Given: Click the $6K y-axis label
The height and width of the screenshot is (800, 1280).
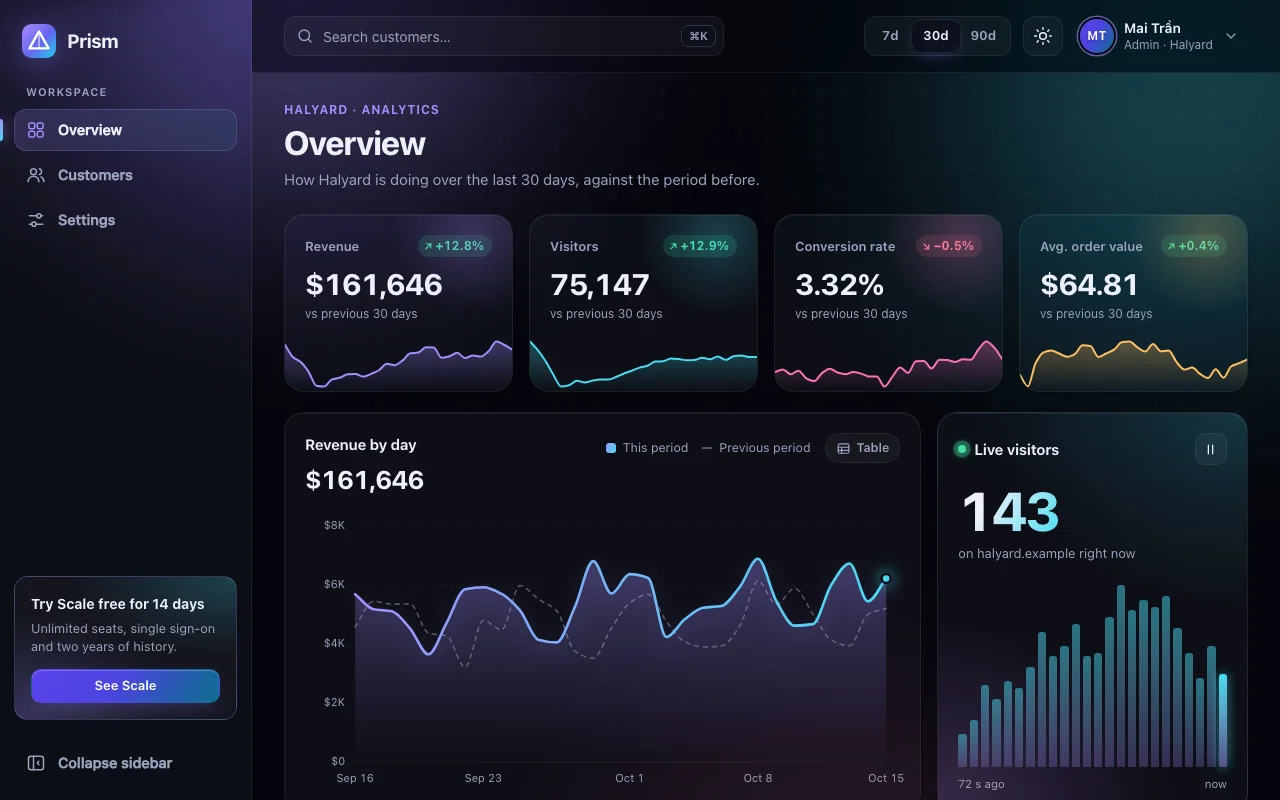Looking at the screenshot, I should point(334,584).
